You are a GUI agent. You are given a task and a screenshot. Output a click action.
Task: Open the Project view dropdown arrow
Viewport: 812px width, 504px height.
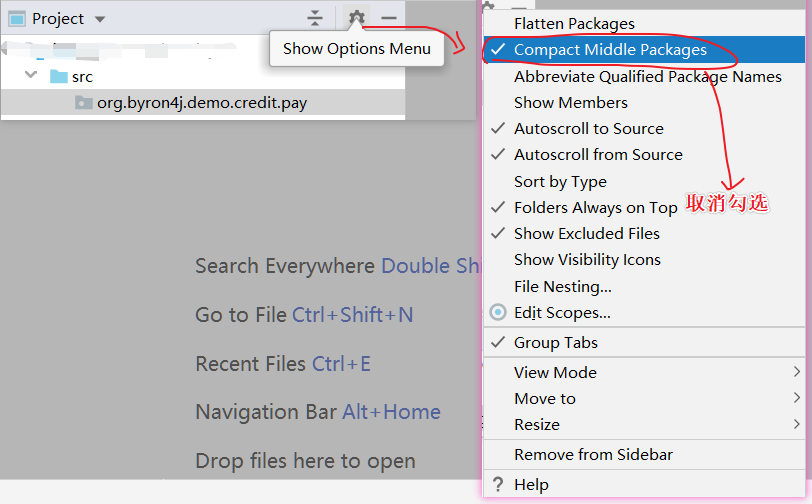(x=100, y=20)
